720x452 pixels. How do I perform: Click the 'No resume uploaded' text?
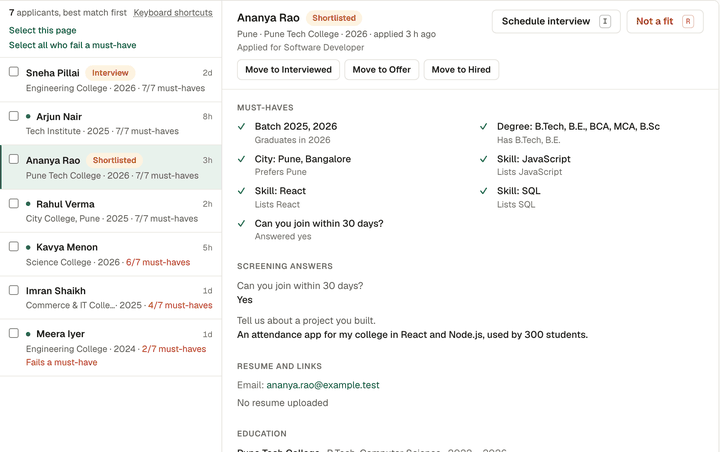(x=282, y=403)
